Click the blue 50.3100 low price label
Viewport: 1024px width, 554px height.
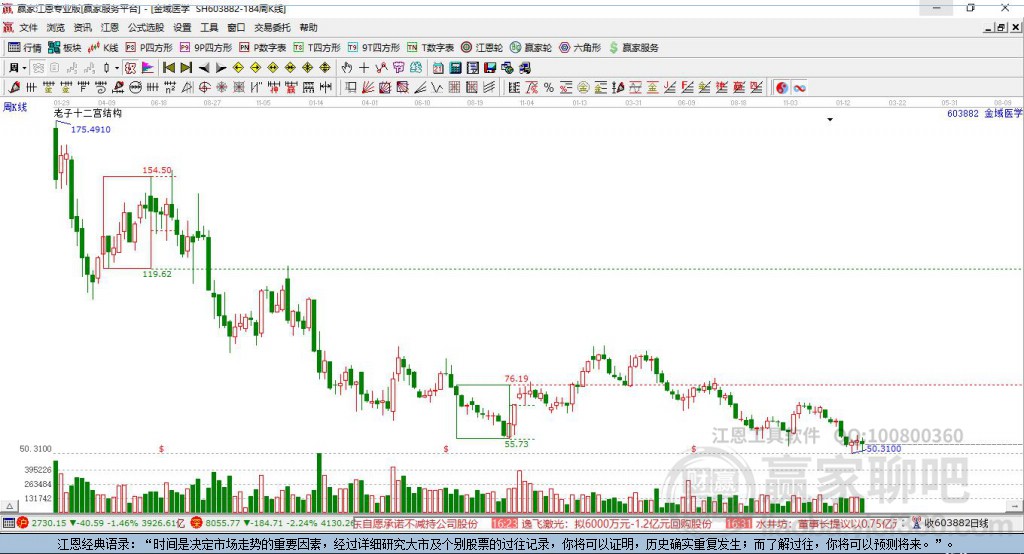(x=884, y=449)
